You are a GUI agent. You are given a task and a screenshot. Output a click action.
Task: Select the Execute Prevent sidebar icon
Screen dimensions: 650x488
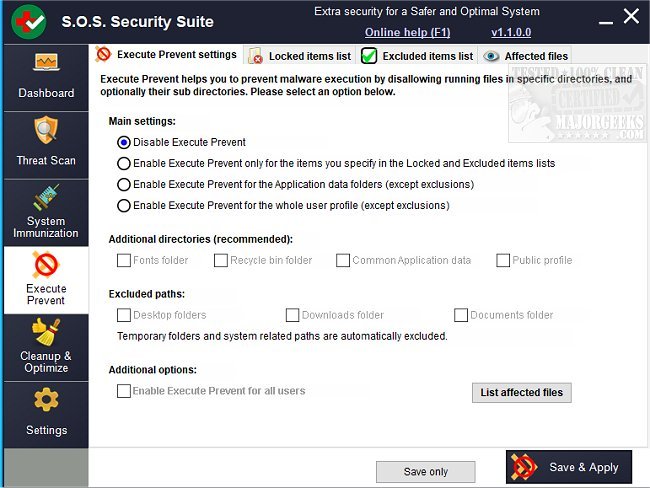click(45, 264)
